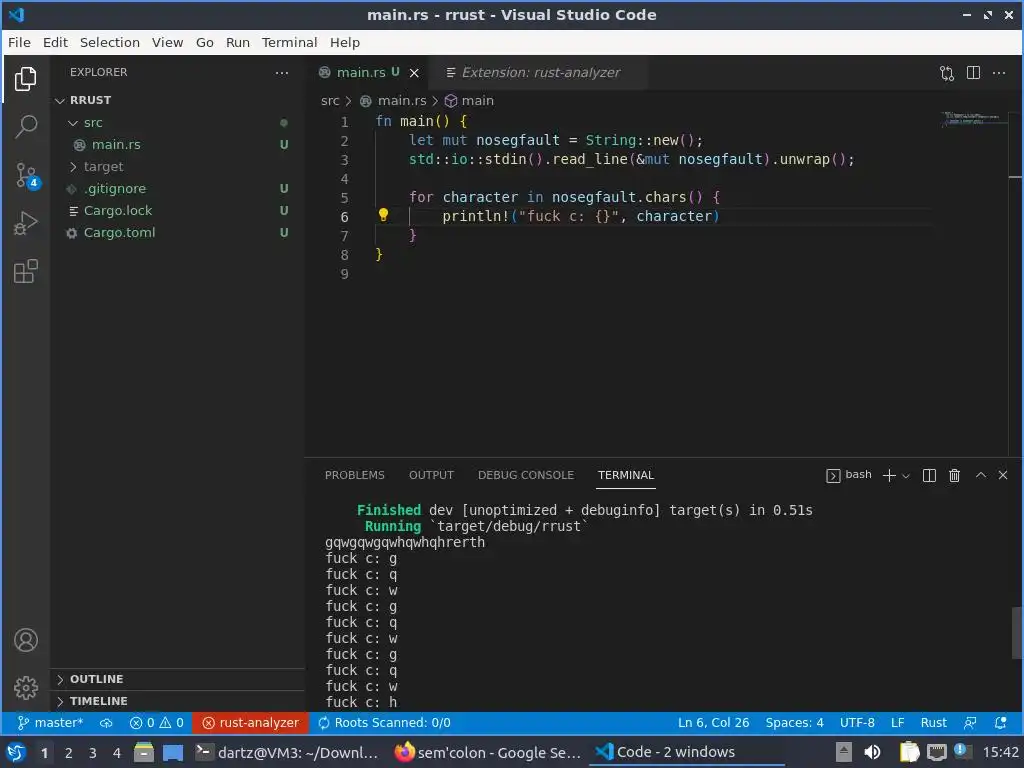Open the Manage gear icon

point(25,688)
